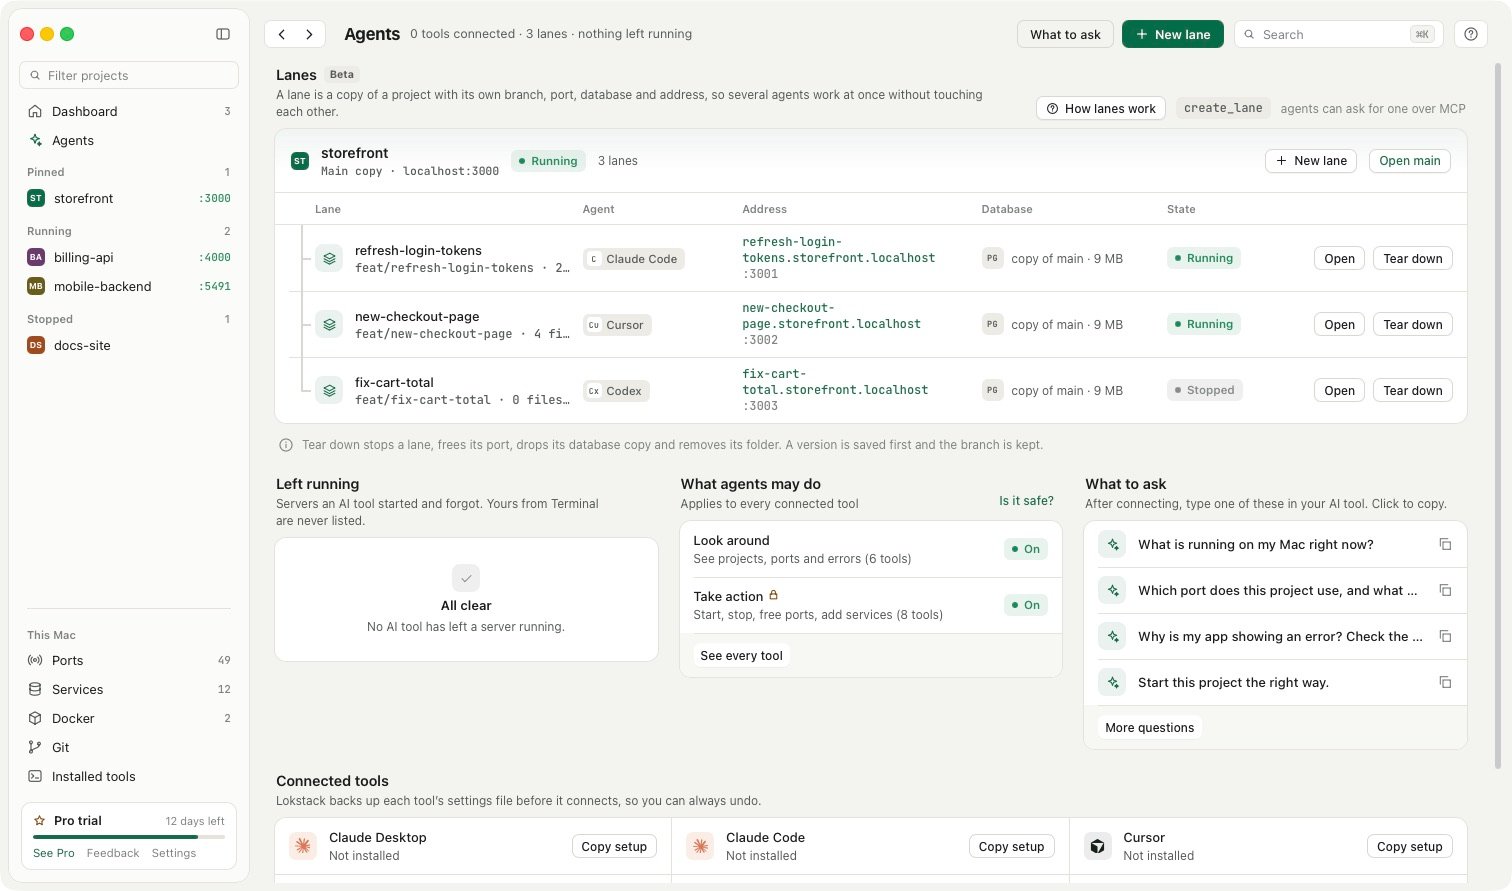
Task: Click the lock icon beside Take action
Action: coord(773,595)
